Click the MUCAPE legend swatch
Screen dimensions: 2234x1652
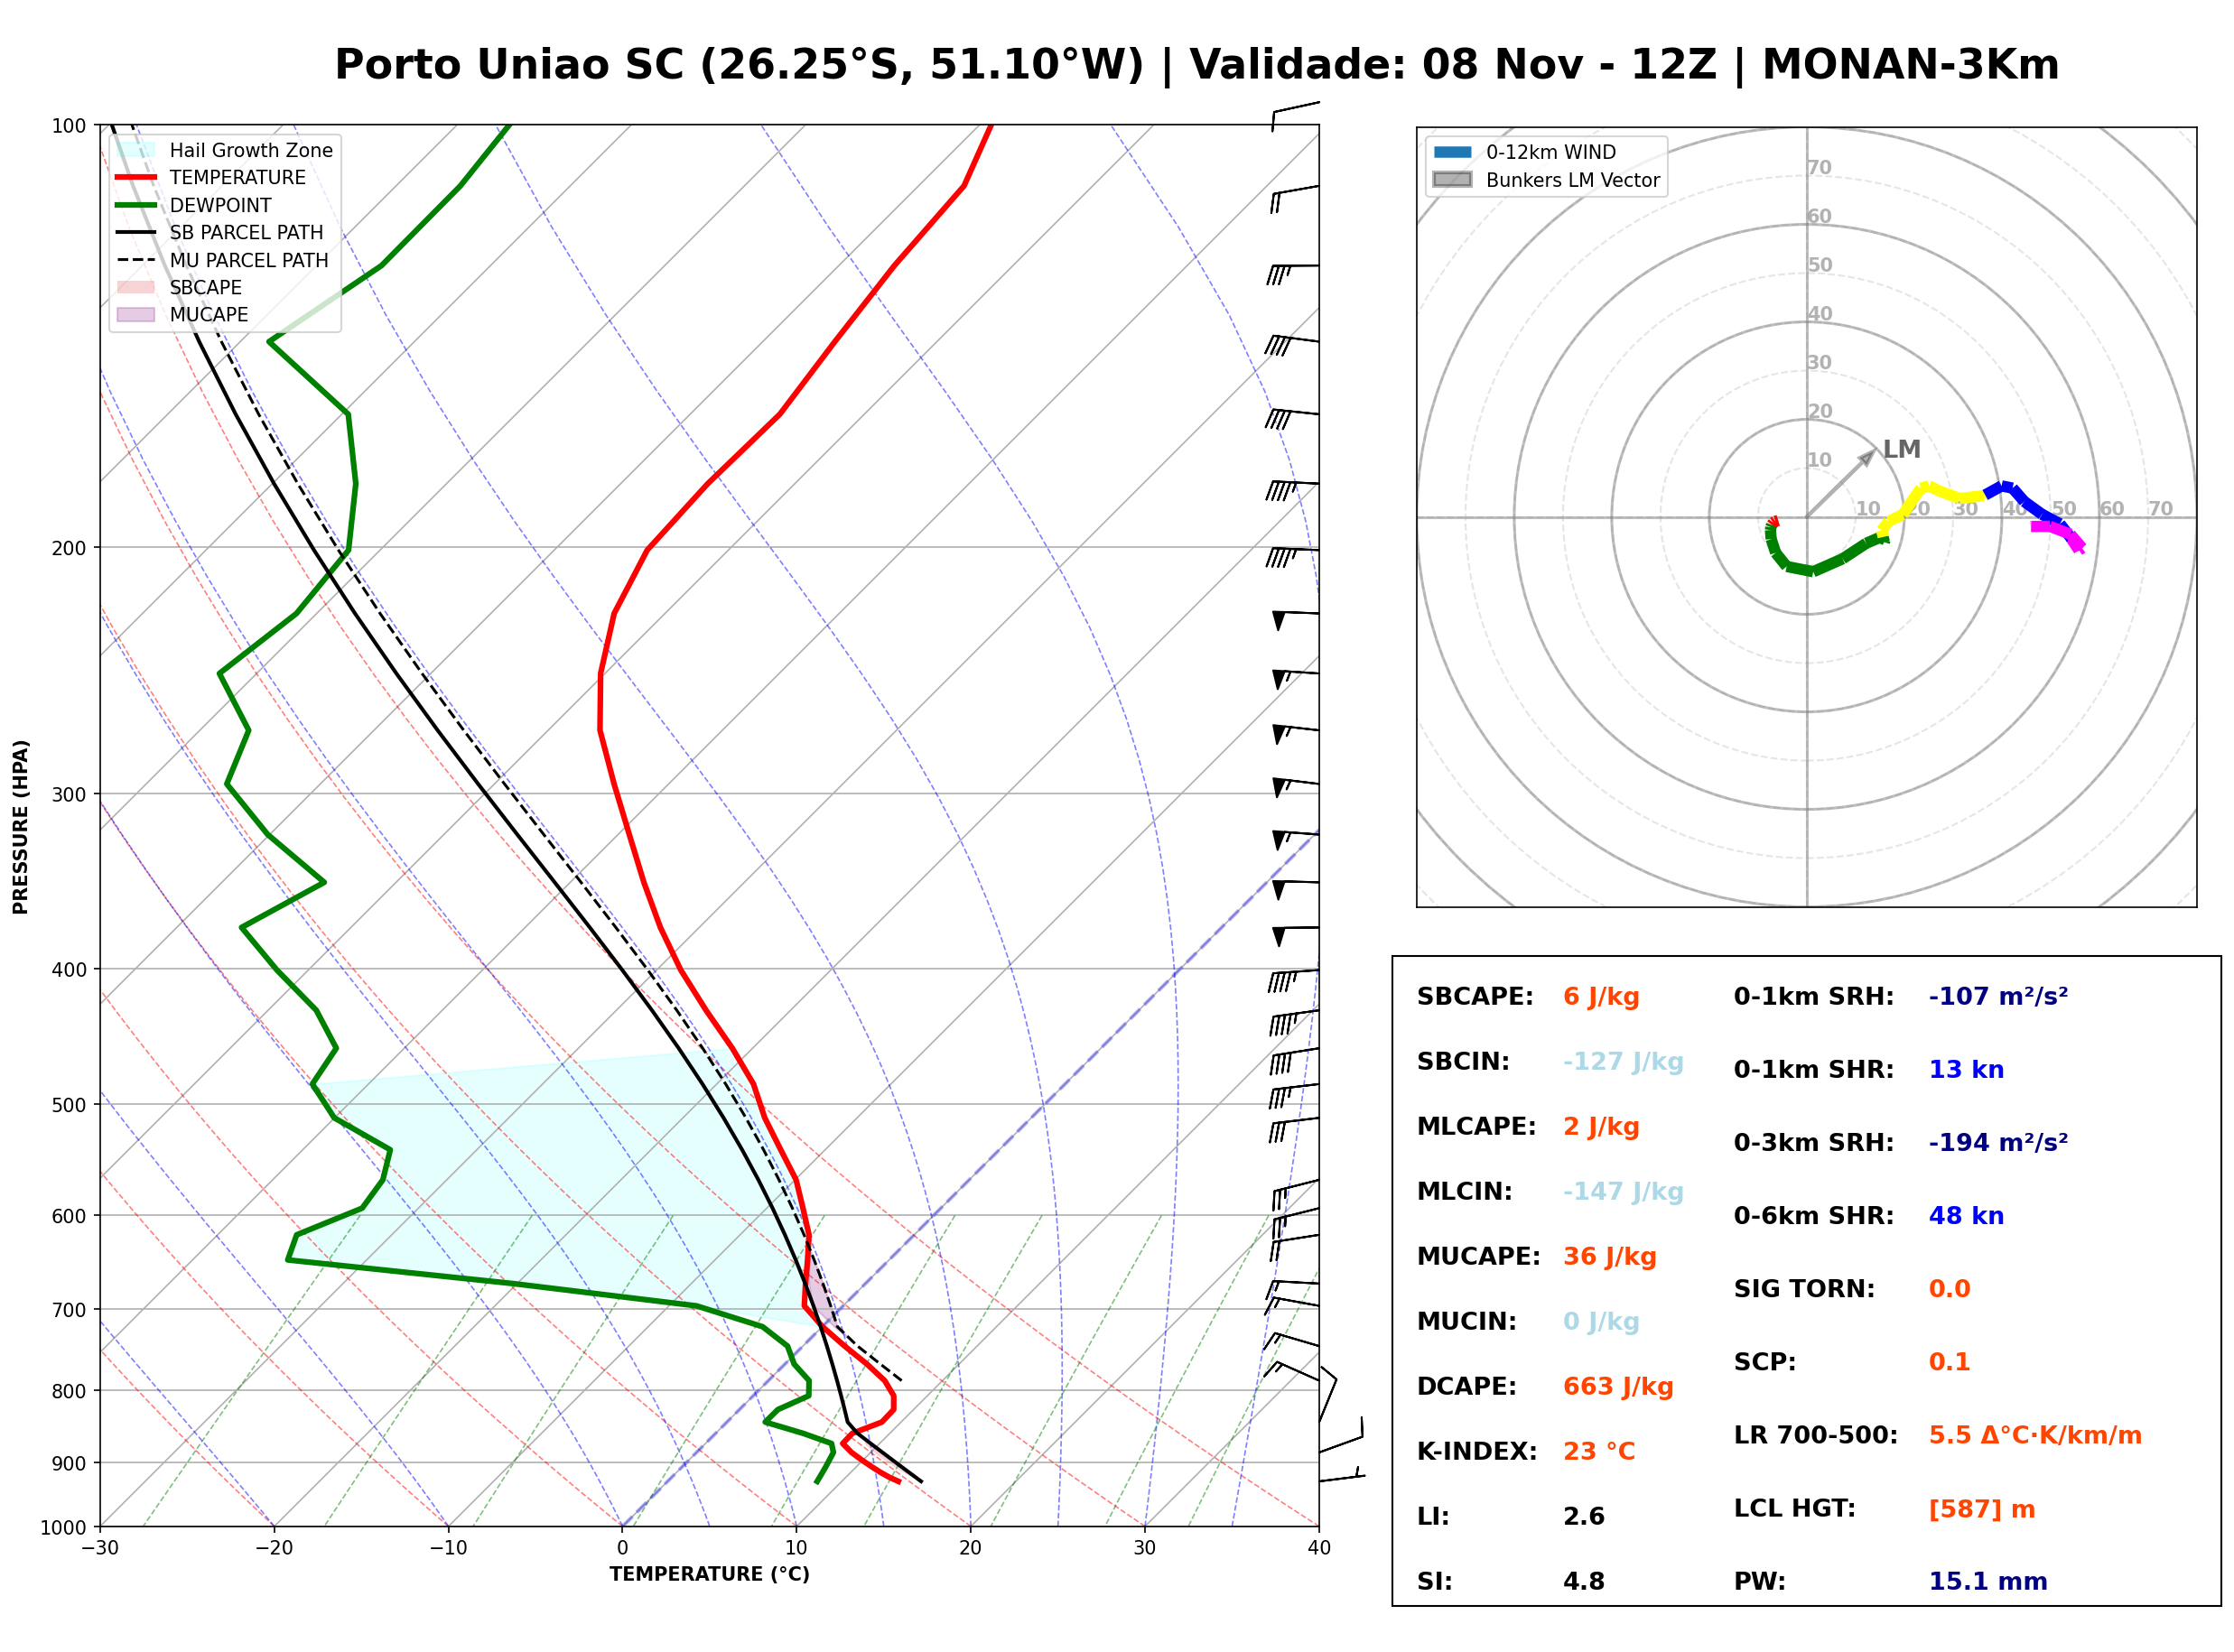[x=136, y=314]
